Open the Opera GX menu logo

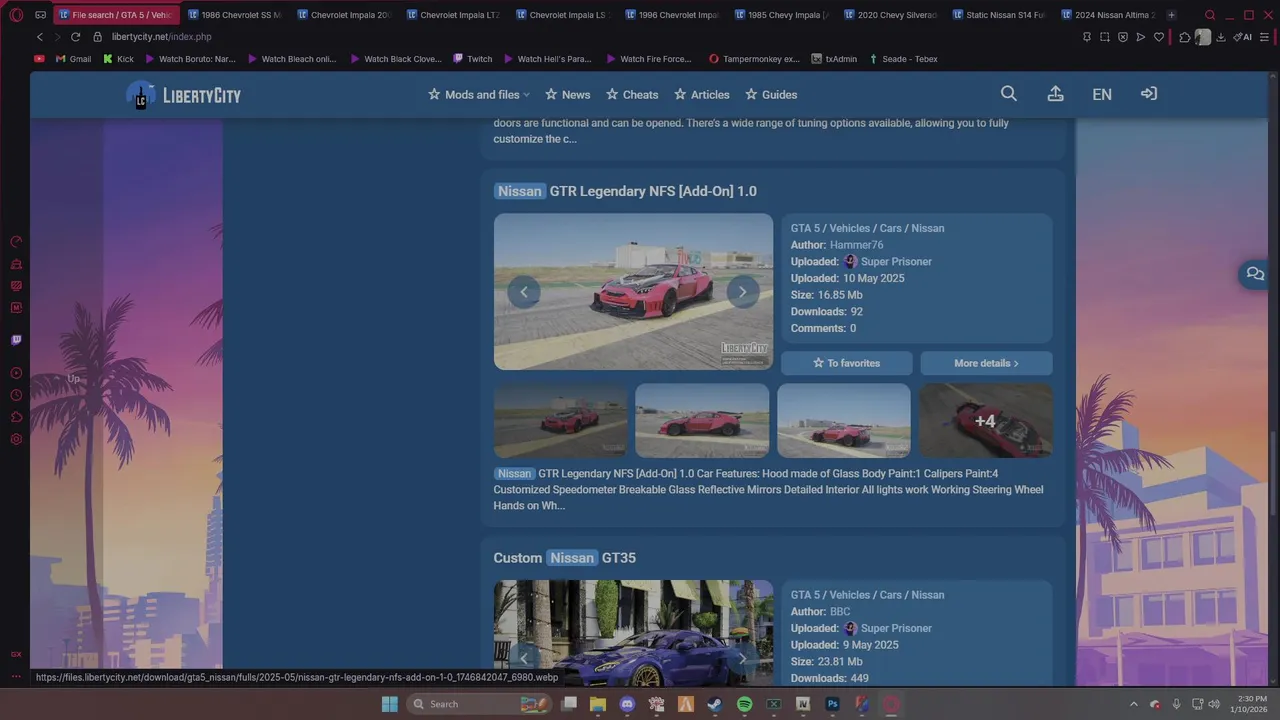[16, 15]
